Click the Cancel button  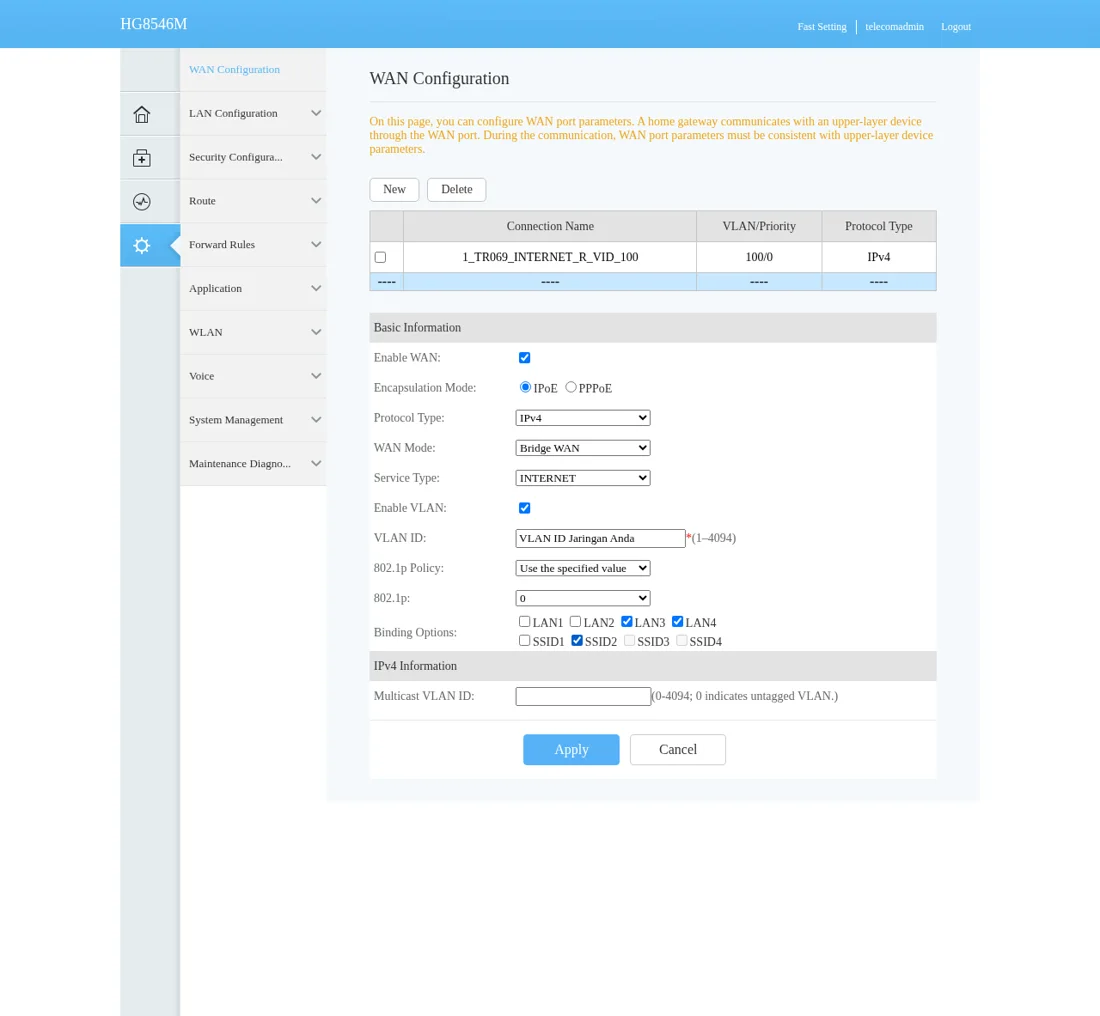coord(678,749)
